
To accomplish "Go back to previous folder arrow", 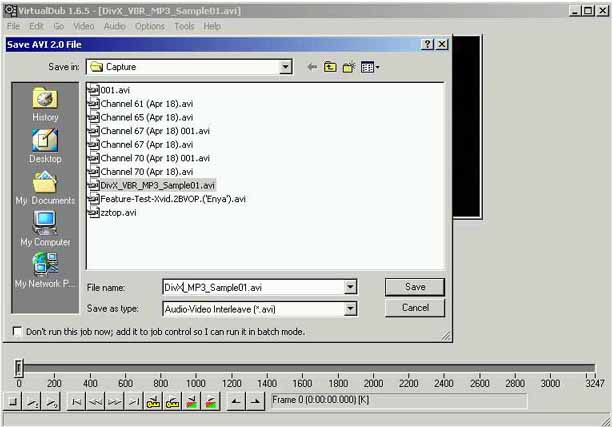I will [x=312, y=67].
